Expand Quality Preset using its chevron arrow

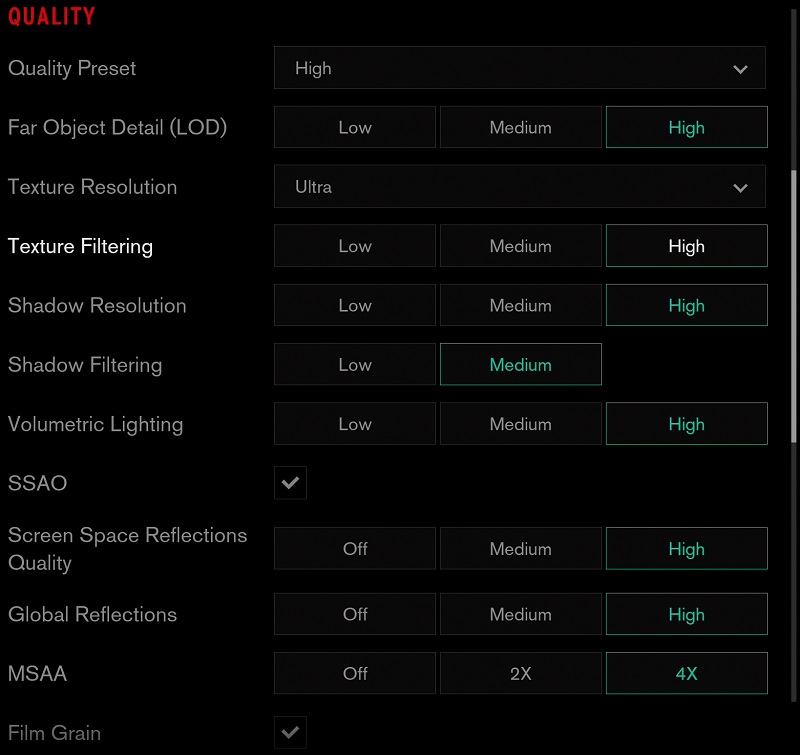point(740,68)
